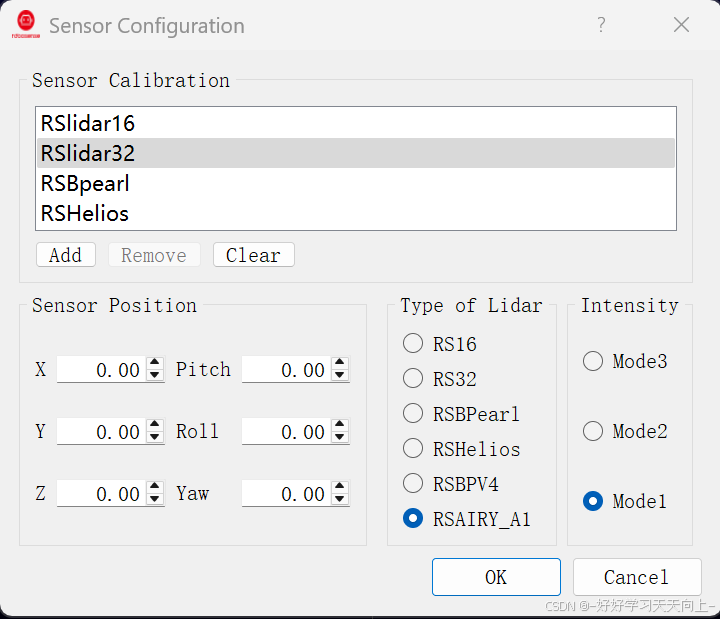Decrease the Pitch value with down arrow
The height and width of the screenshot is (619, 720).
tap(341, 376)
